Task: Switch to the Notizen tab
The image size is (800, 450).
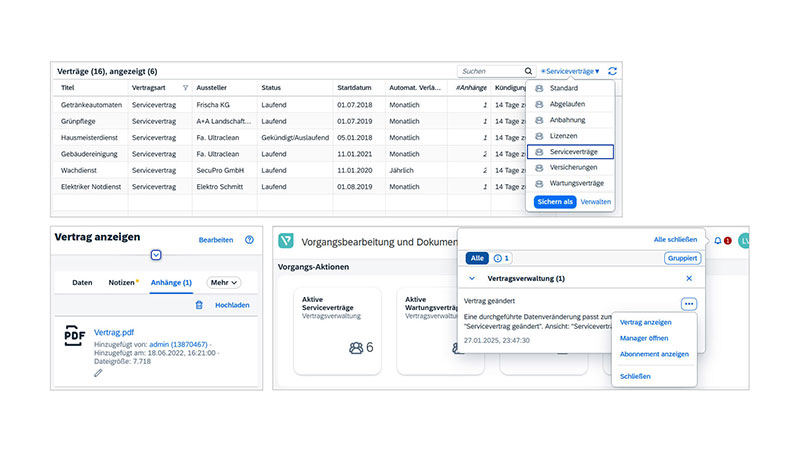Action: (x=121, y=283)
